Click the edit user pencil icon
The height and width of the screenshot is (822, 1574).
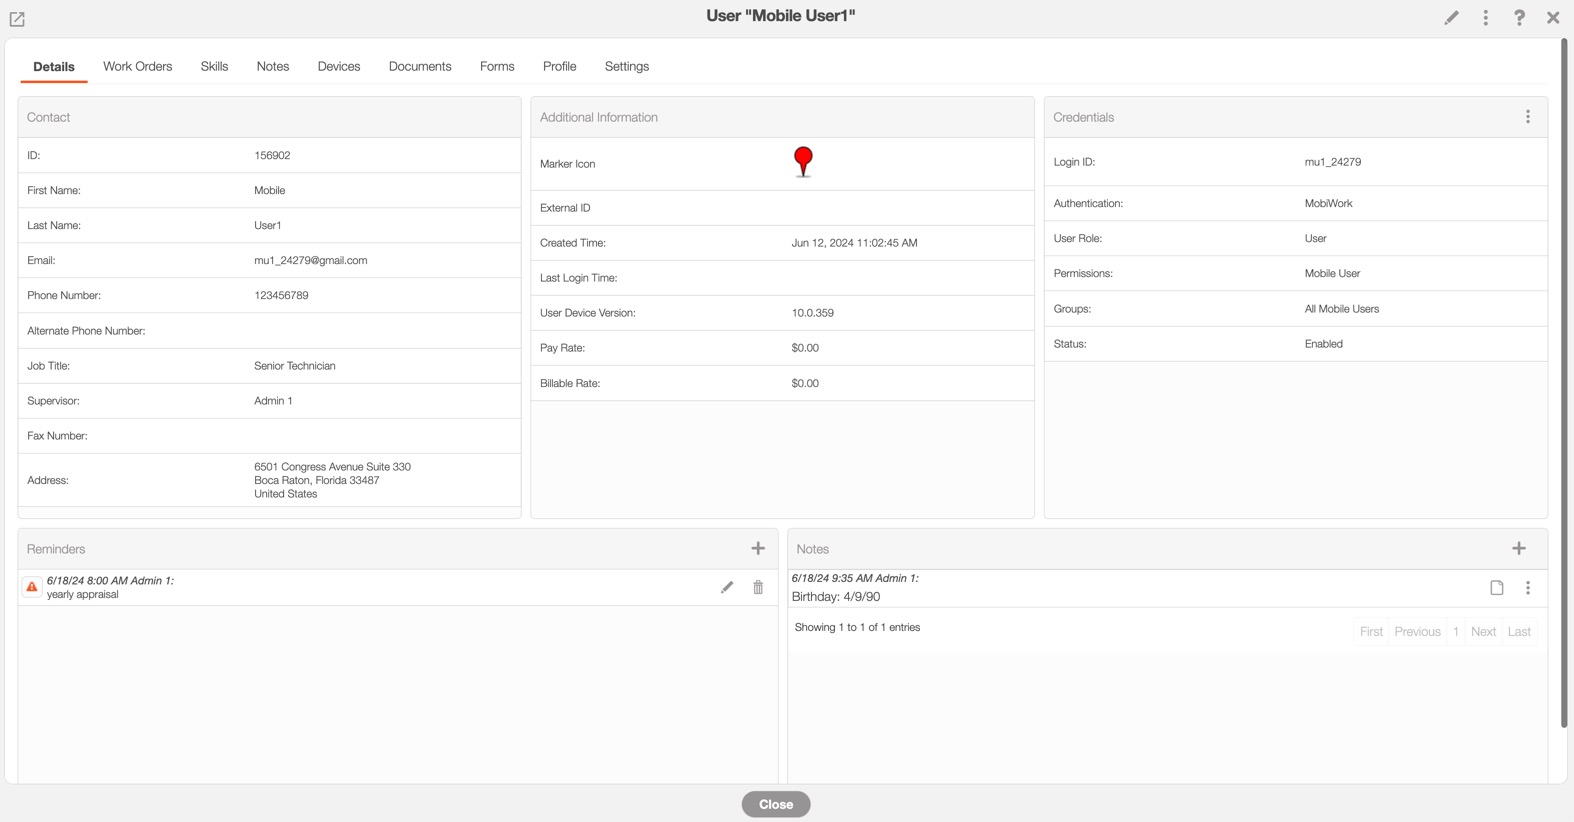1451,18
